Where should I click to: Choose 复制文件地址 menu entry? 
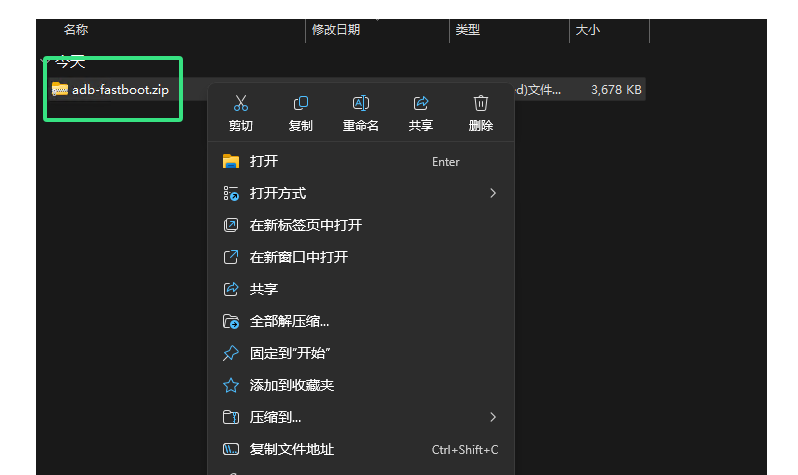(361, 449)
